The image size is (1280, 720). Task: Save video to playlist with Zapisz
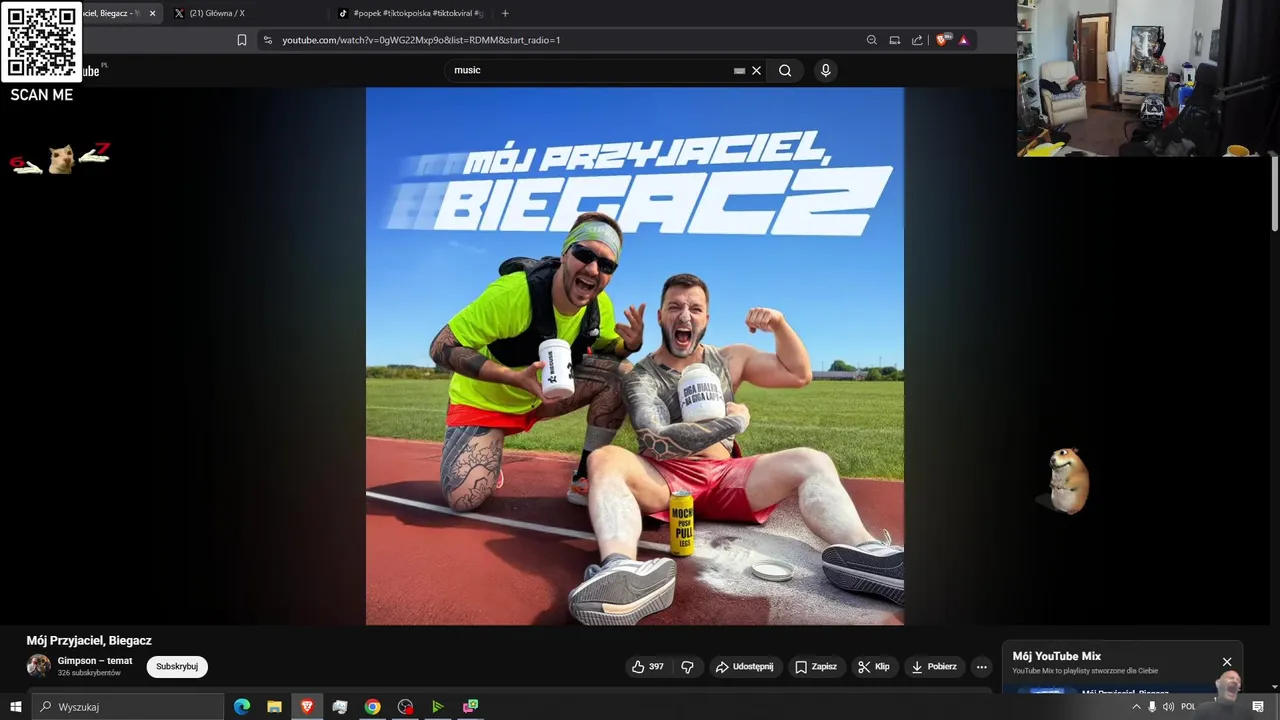(x=815, y=667)
